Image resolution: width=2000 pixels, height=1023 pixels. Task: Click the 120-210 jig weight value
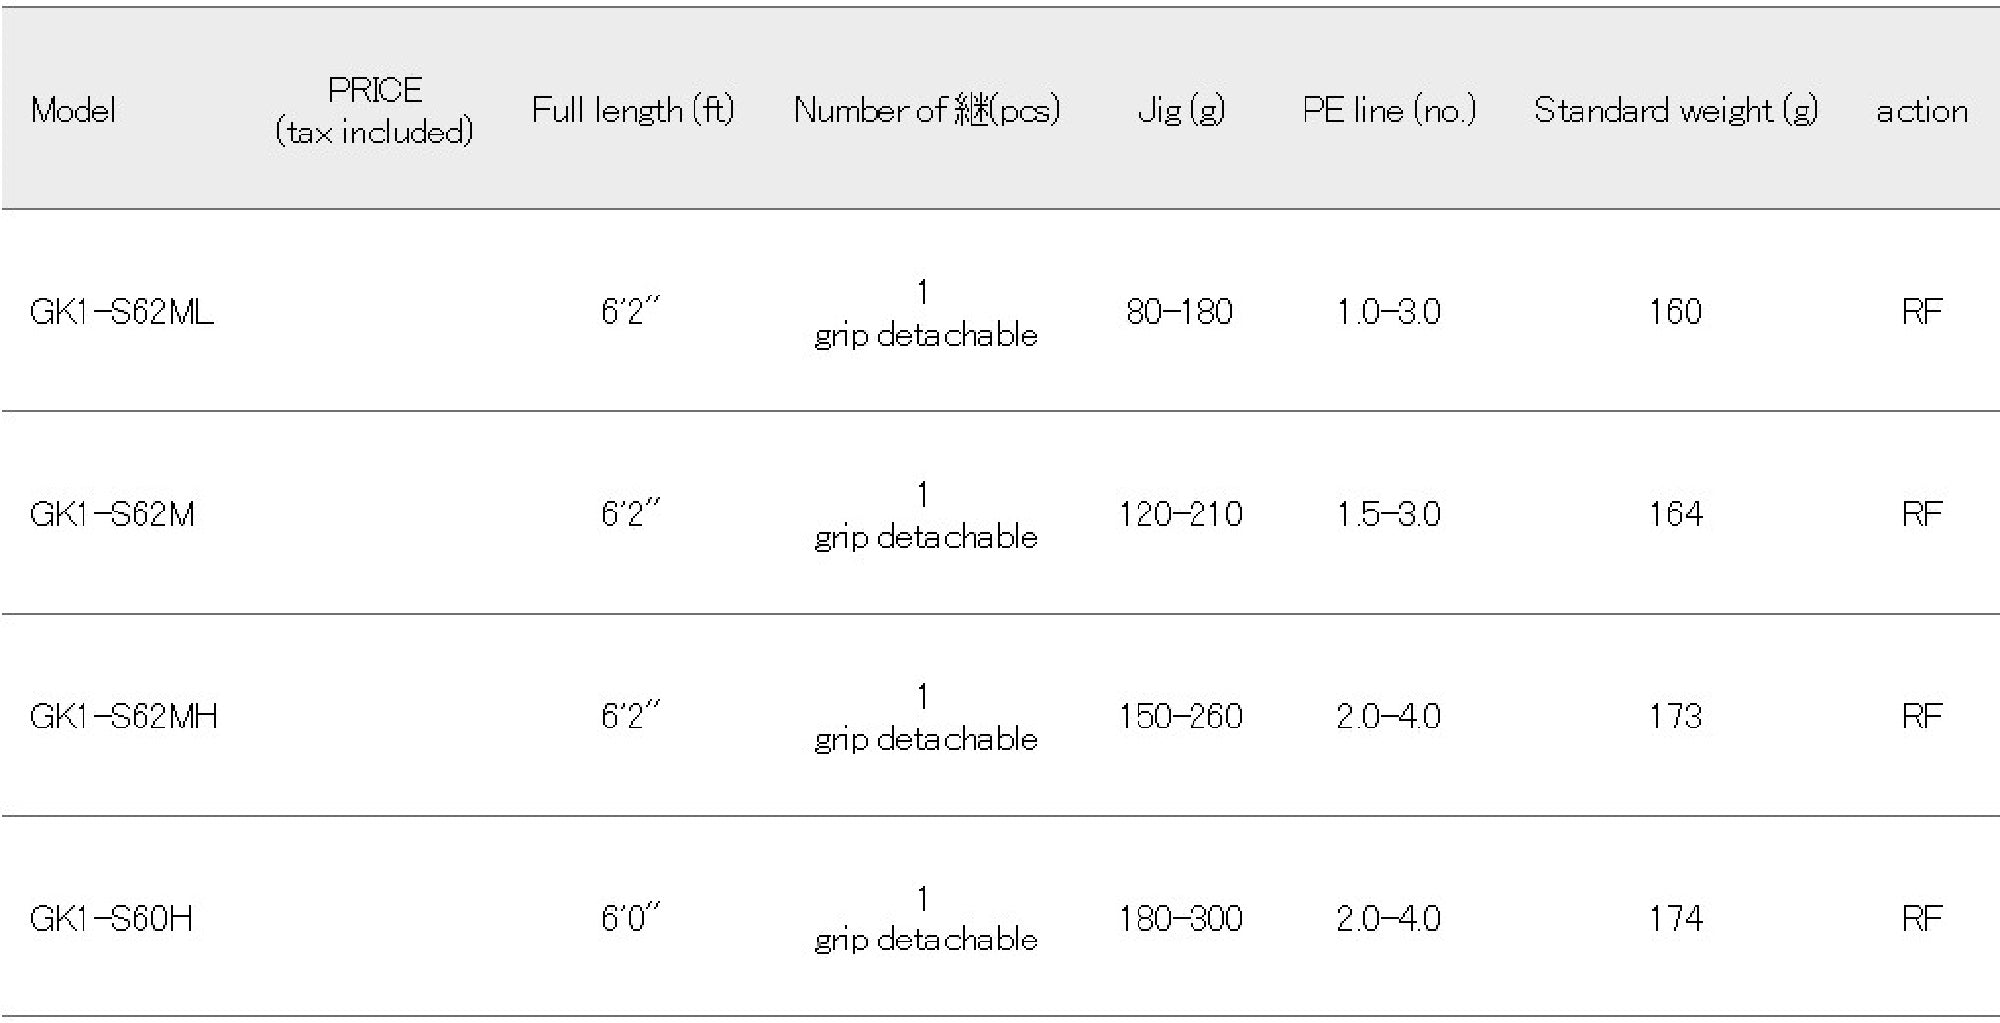[x=1180, y=514]
